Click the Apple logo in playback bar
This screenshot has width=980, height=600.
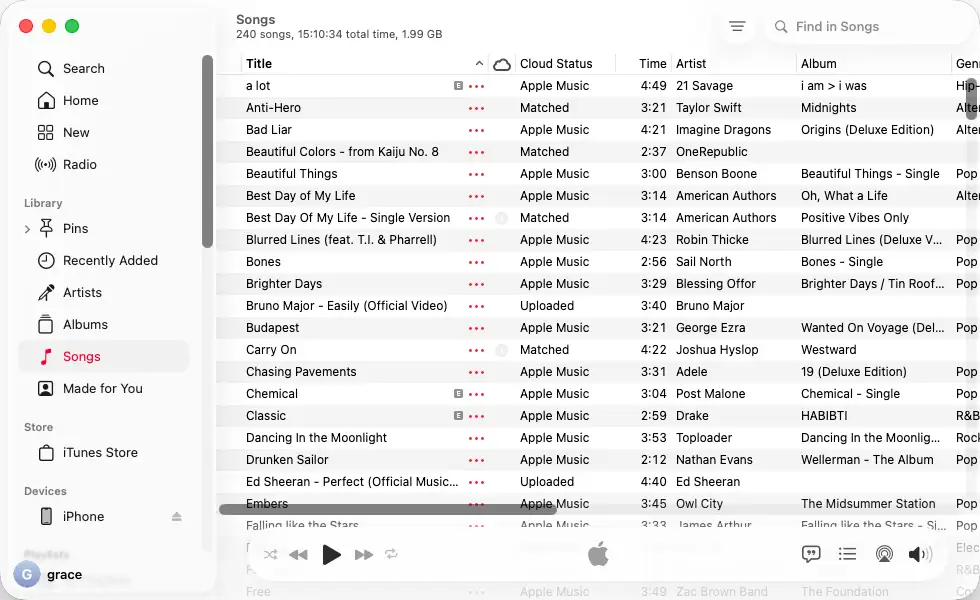[598, 554]
